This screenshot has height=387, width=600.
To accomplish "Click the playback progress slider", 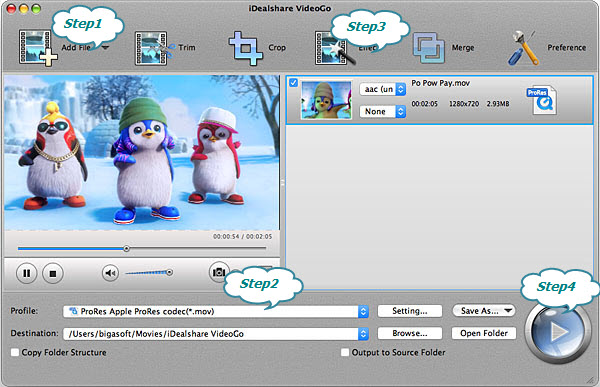I will [142, 249].
